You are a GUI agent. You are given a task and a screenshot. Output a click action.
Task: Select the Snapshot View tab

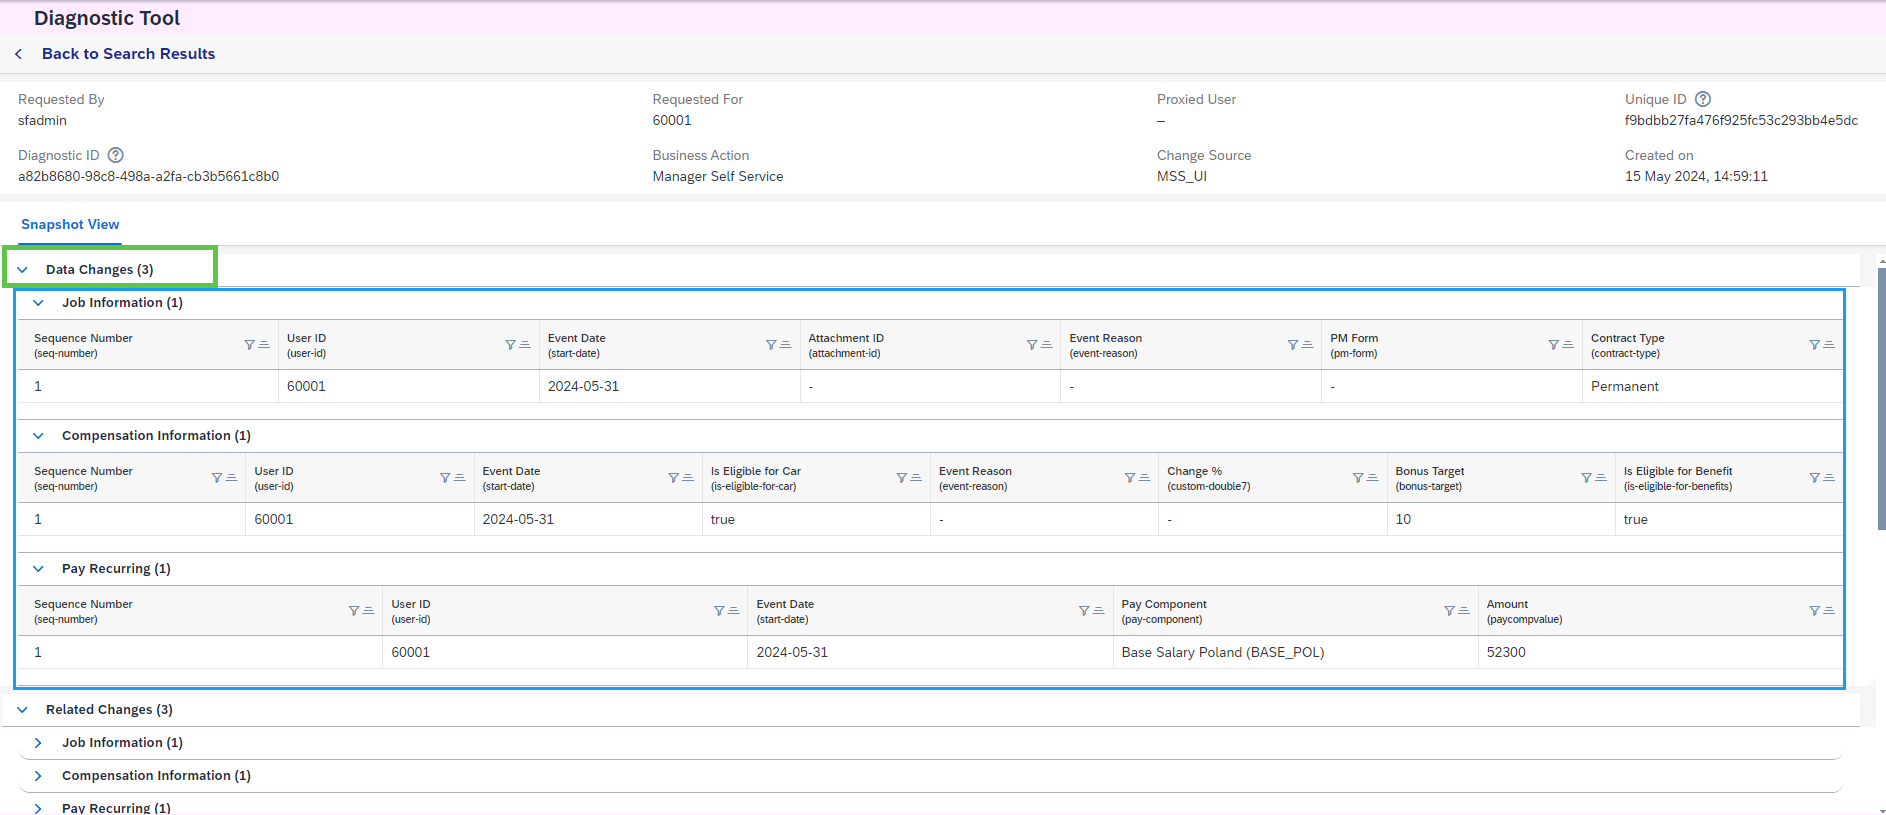tap(70, 225)
